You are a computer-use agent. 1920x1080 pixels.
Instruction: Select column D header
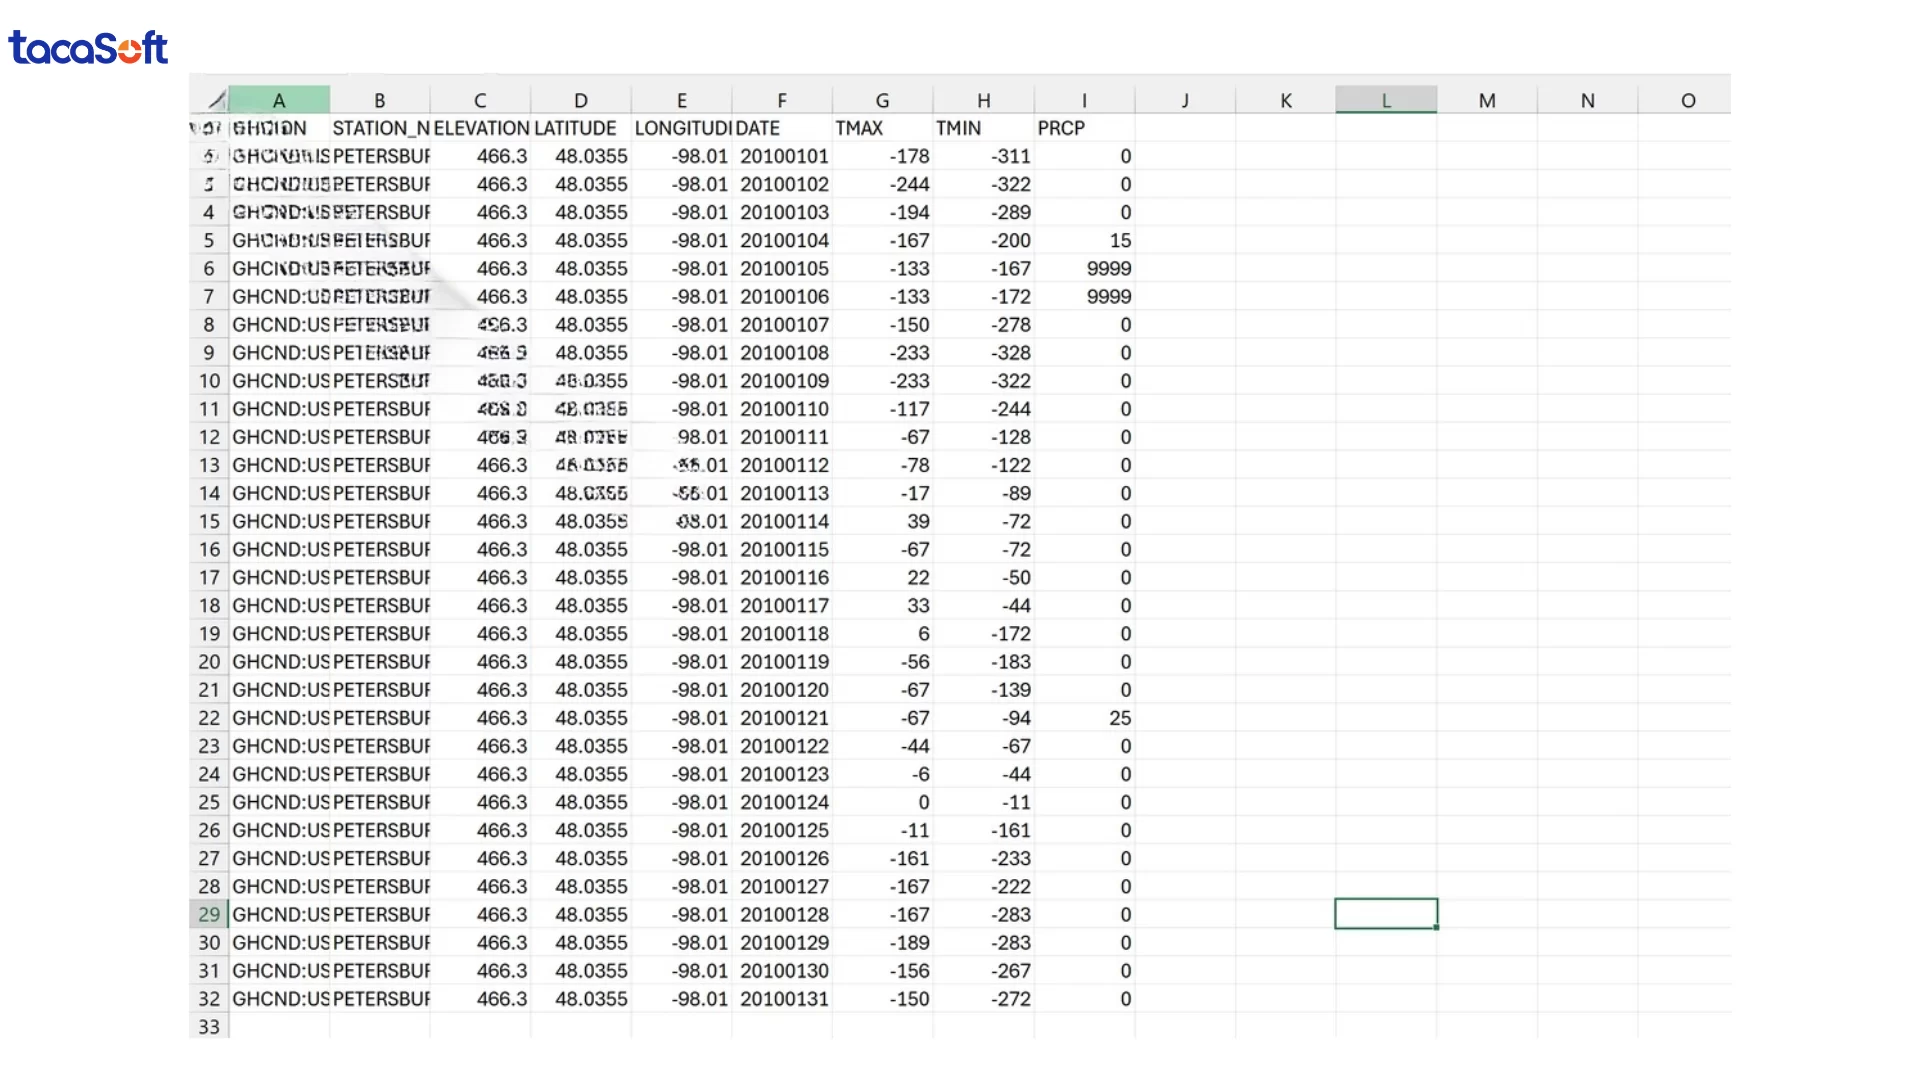pos(581,100)
